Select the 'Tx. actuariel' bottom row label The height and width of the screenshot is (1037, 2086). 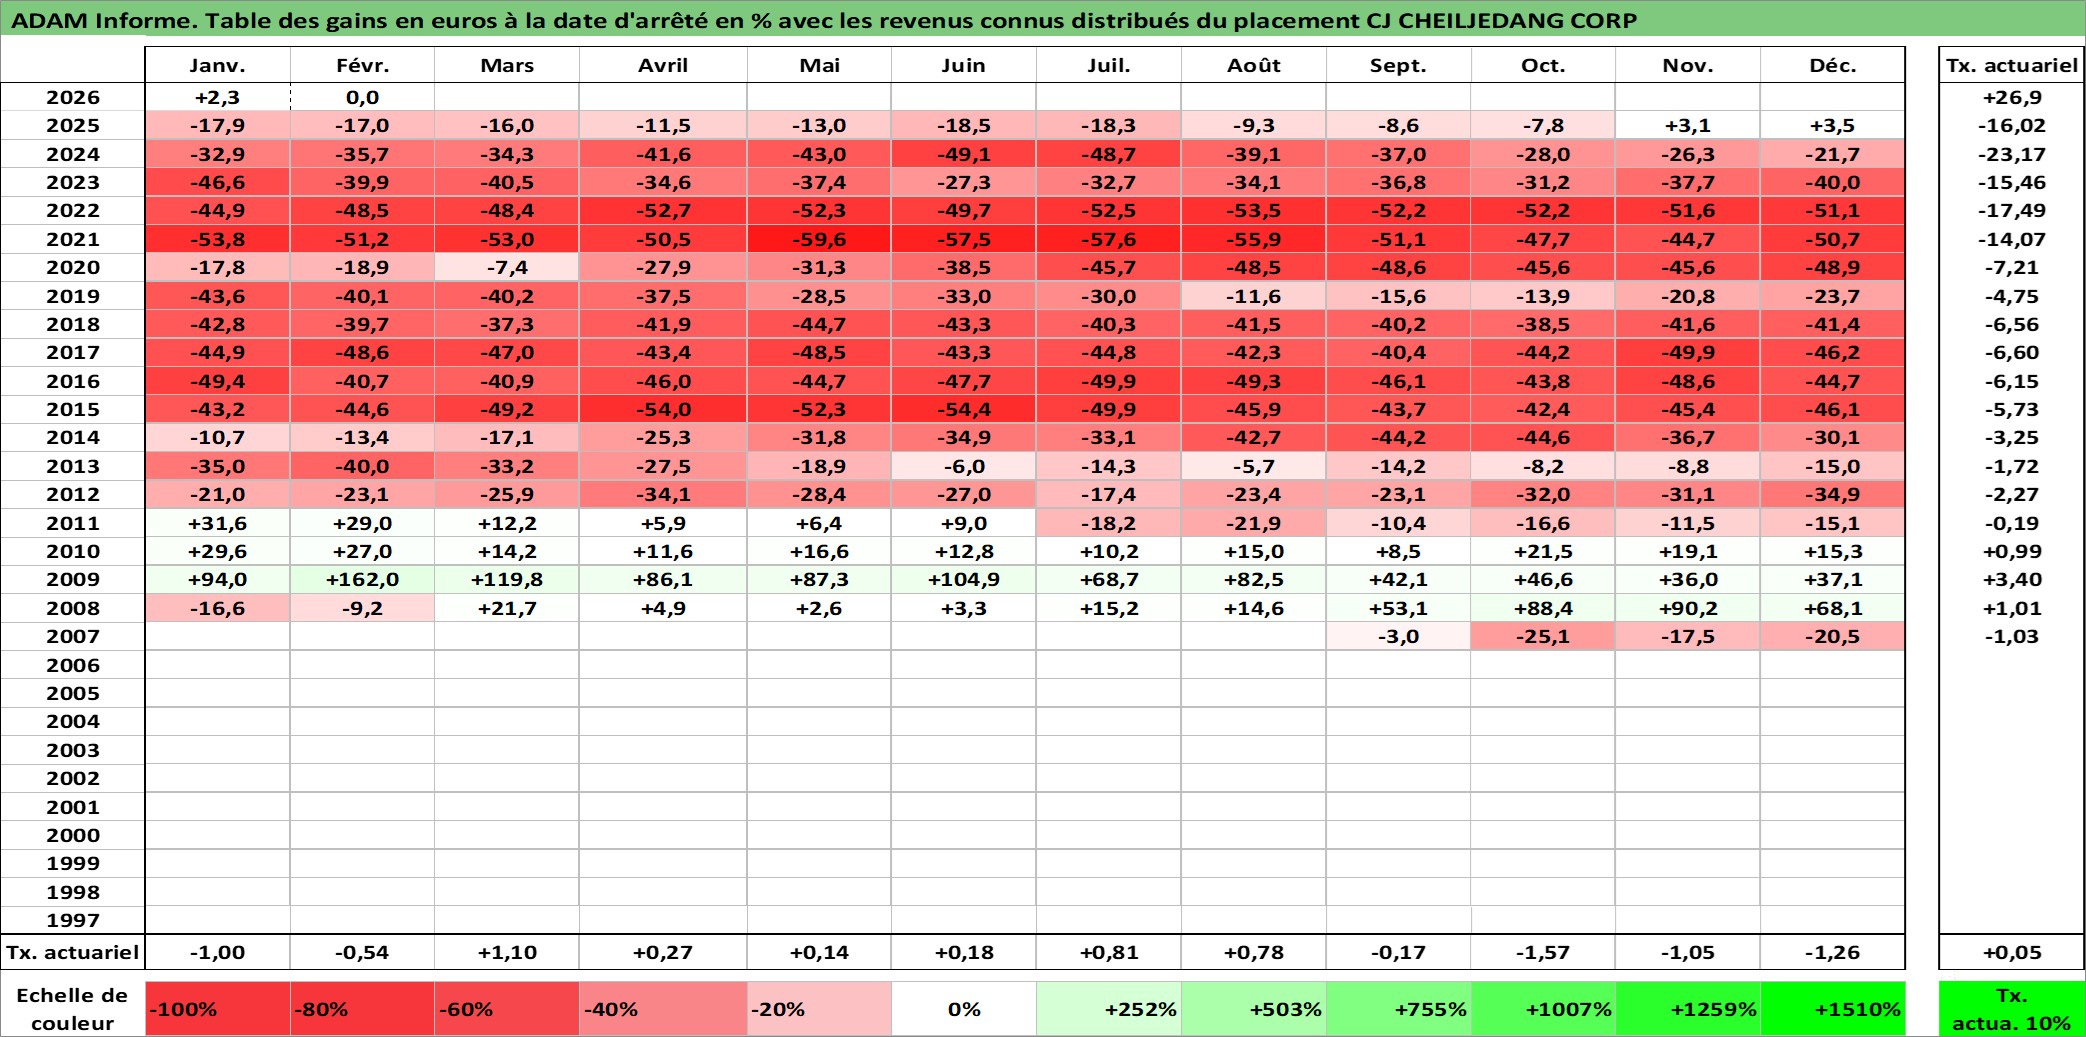(73, 952)
